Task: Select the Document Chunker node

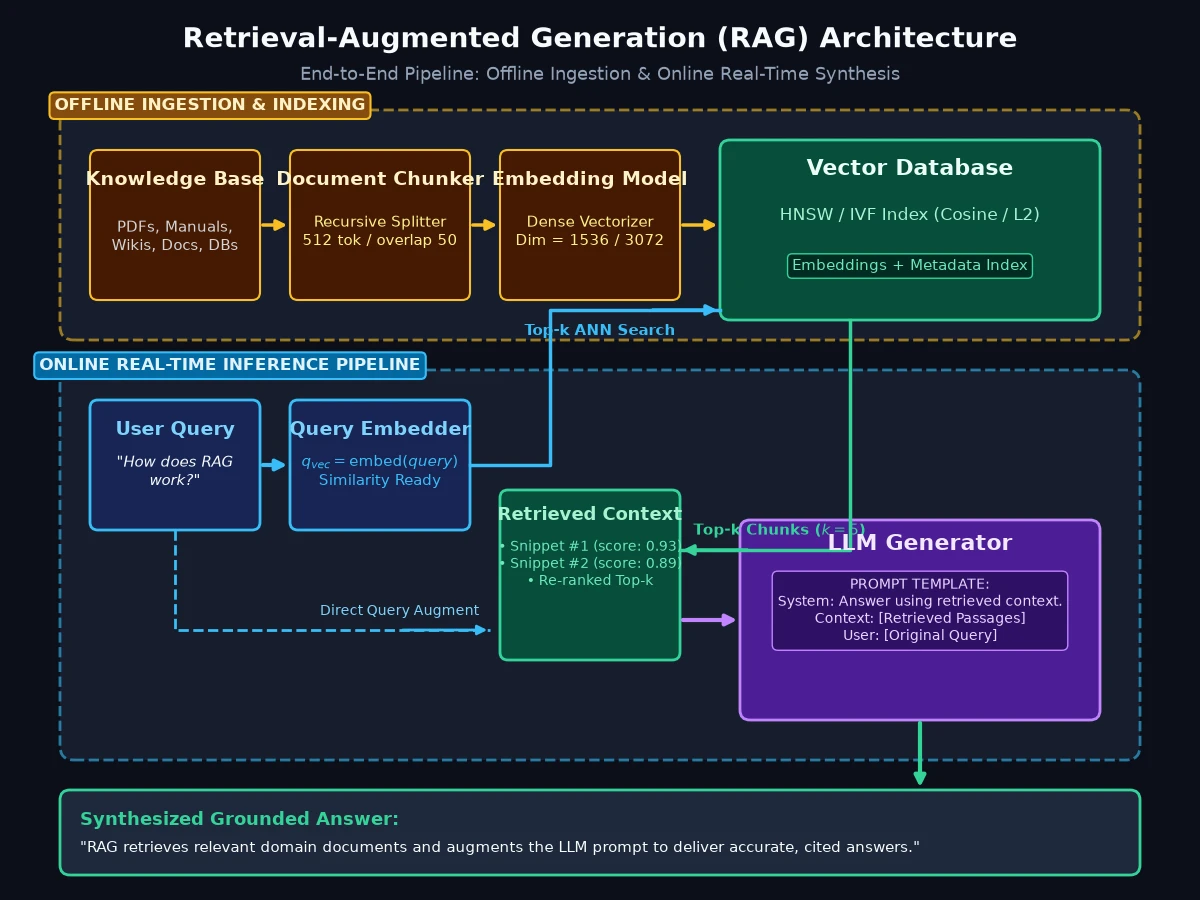Action: 380,225
